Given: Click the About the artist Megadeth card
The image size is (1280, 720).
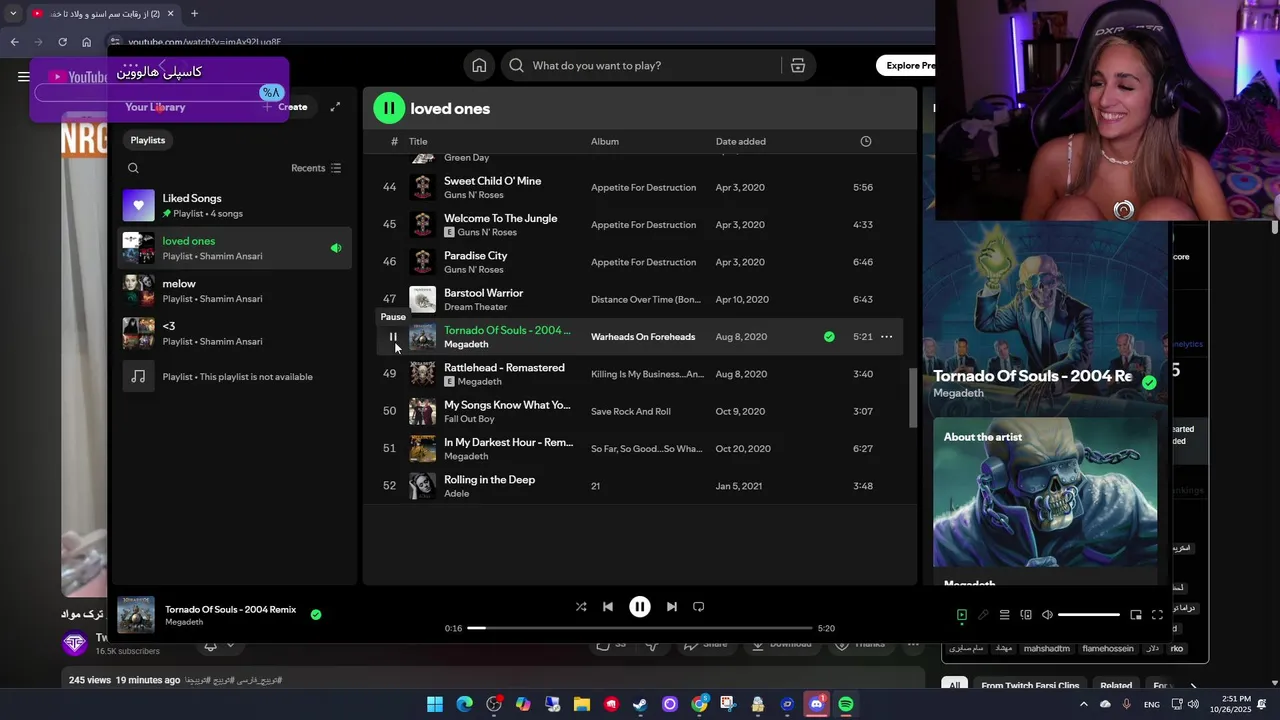Looking at the screenshot, I should (1045, 500).
